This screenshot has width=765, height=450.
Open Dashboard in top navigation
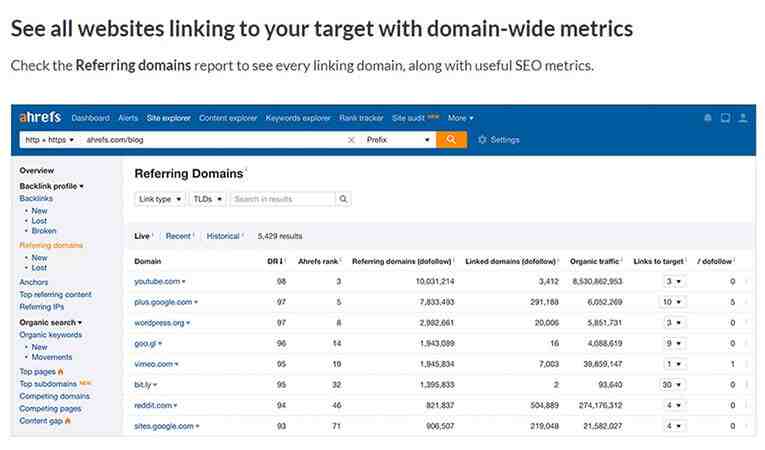[x=90, y=118]
